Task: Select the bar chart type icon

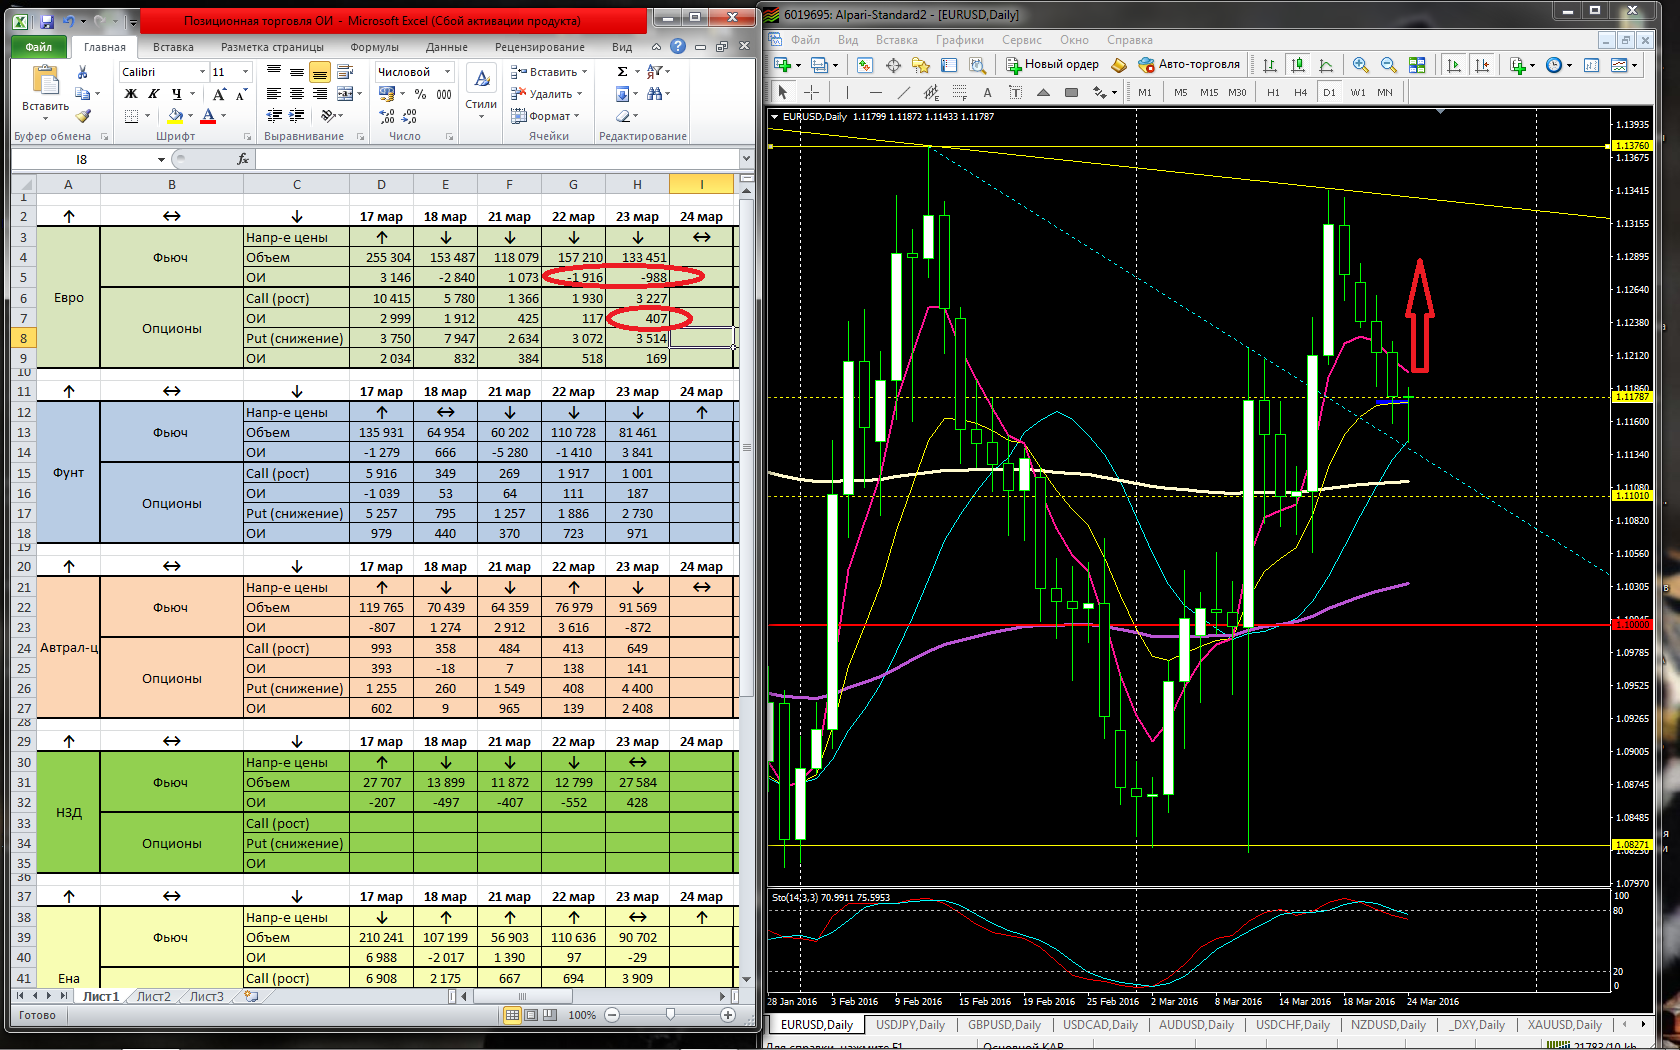Action: (x=1270, y=65)
